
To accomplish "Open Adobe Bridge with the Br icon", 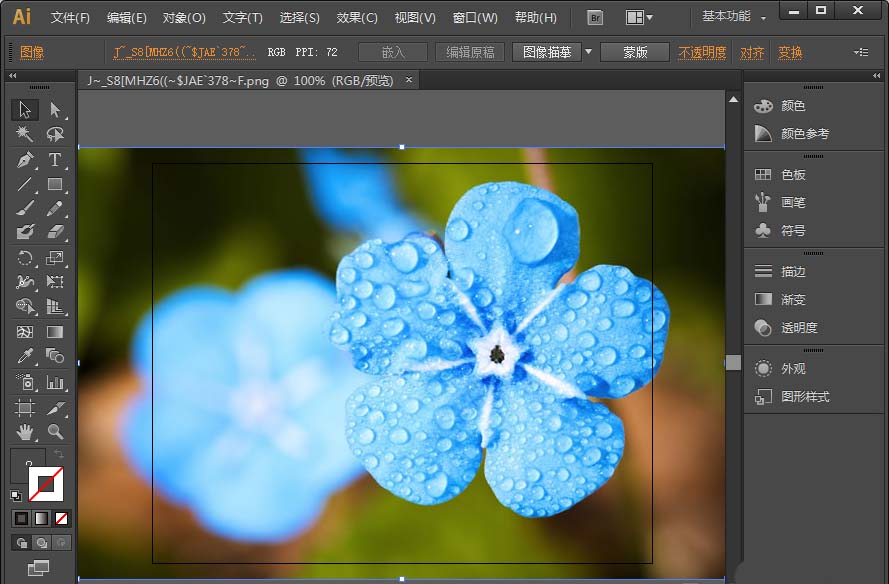I will [595, 17].
